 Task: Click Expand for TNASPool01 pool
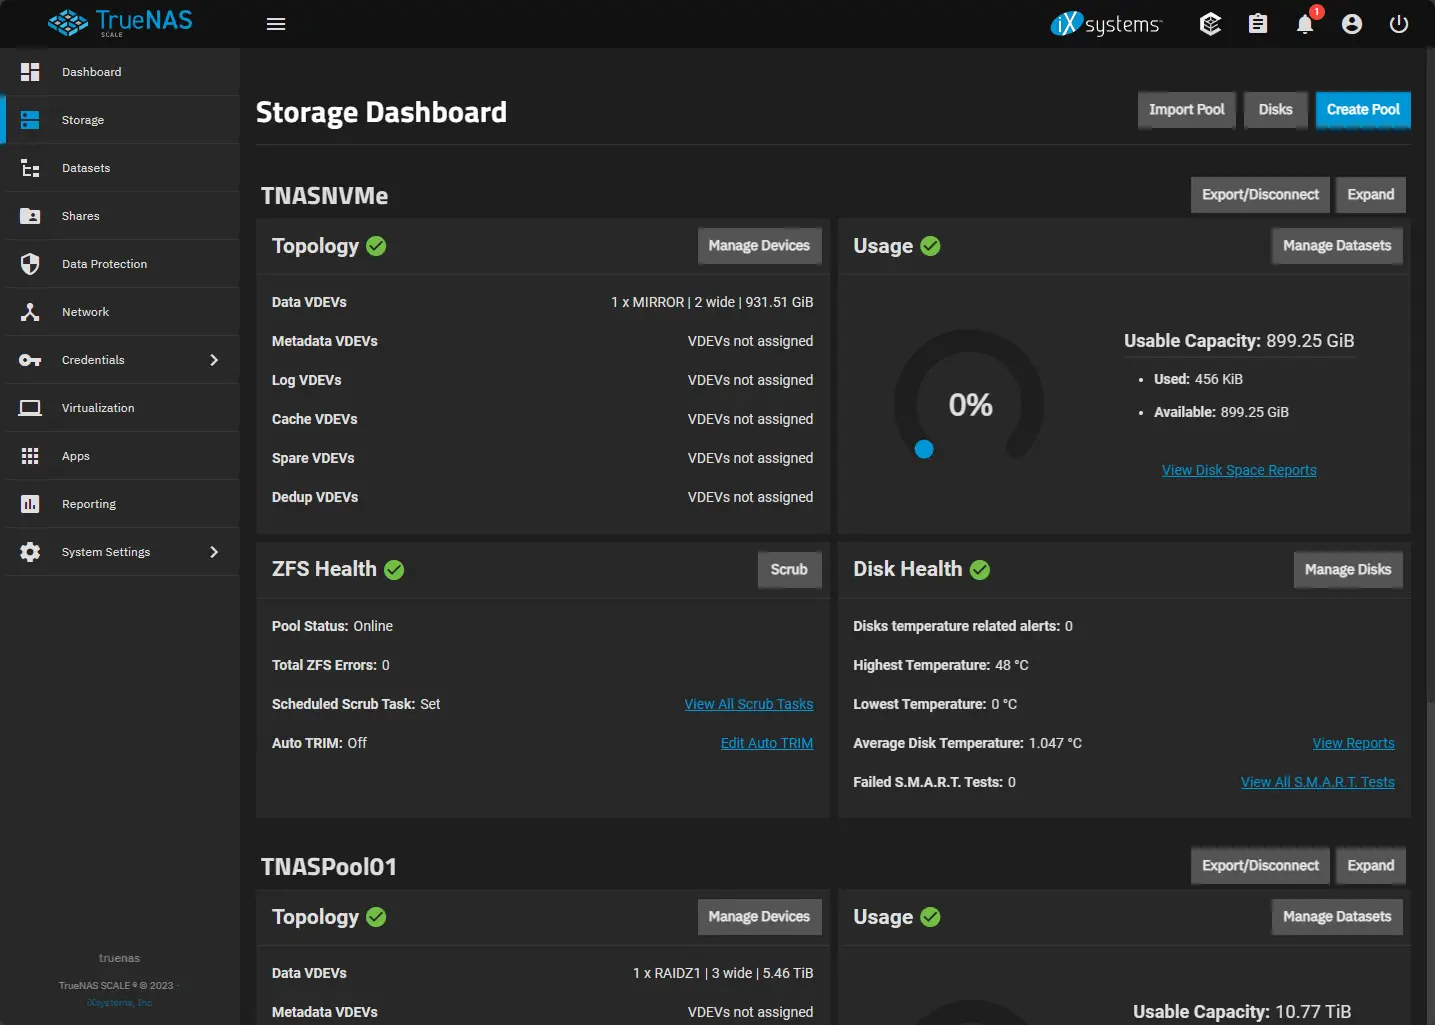pos(1371,866)
